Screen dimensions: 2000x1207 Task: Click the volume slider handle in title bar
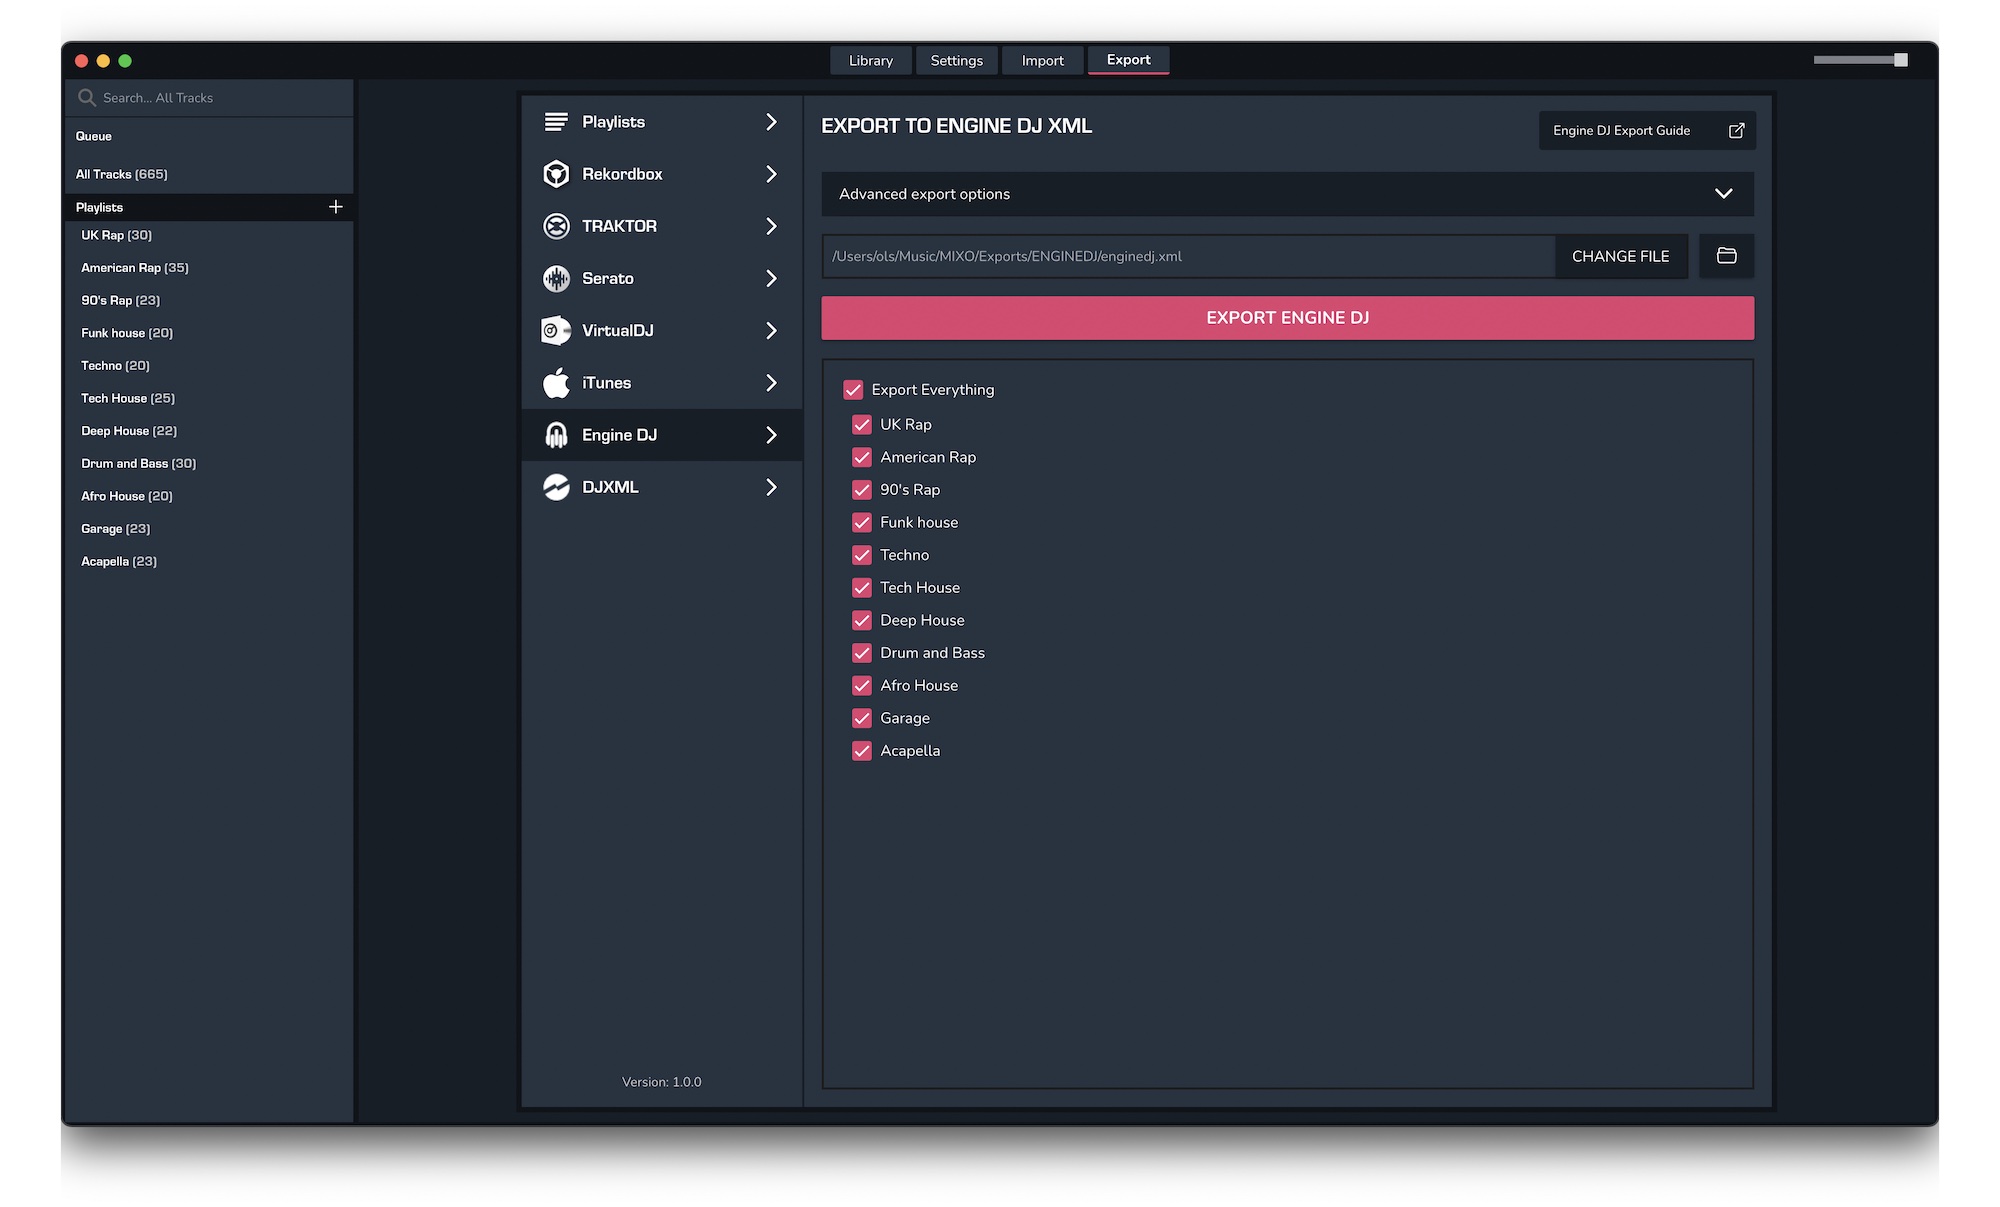click(x=1900, y=60)
